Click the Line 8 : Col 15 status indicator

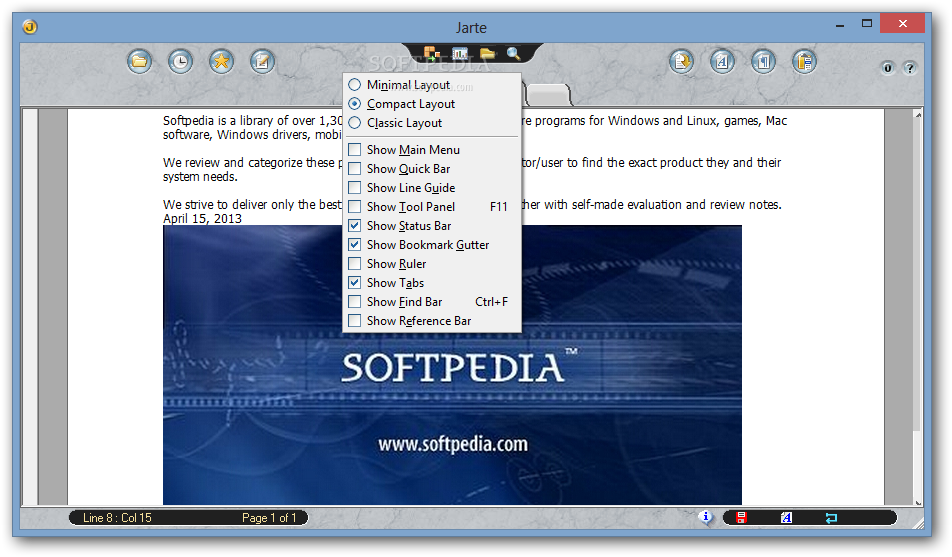pos(117,518)
